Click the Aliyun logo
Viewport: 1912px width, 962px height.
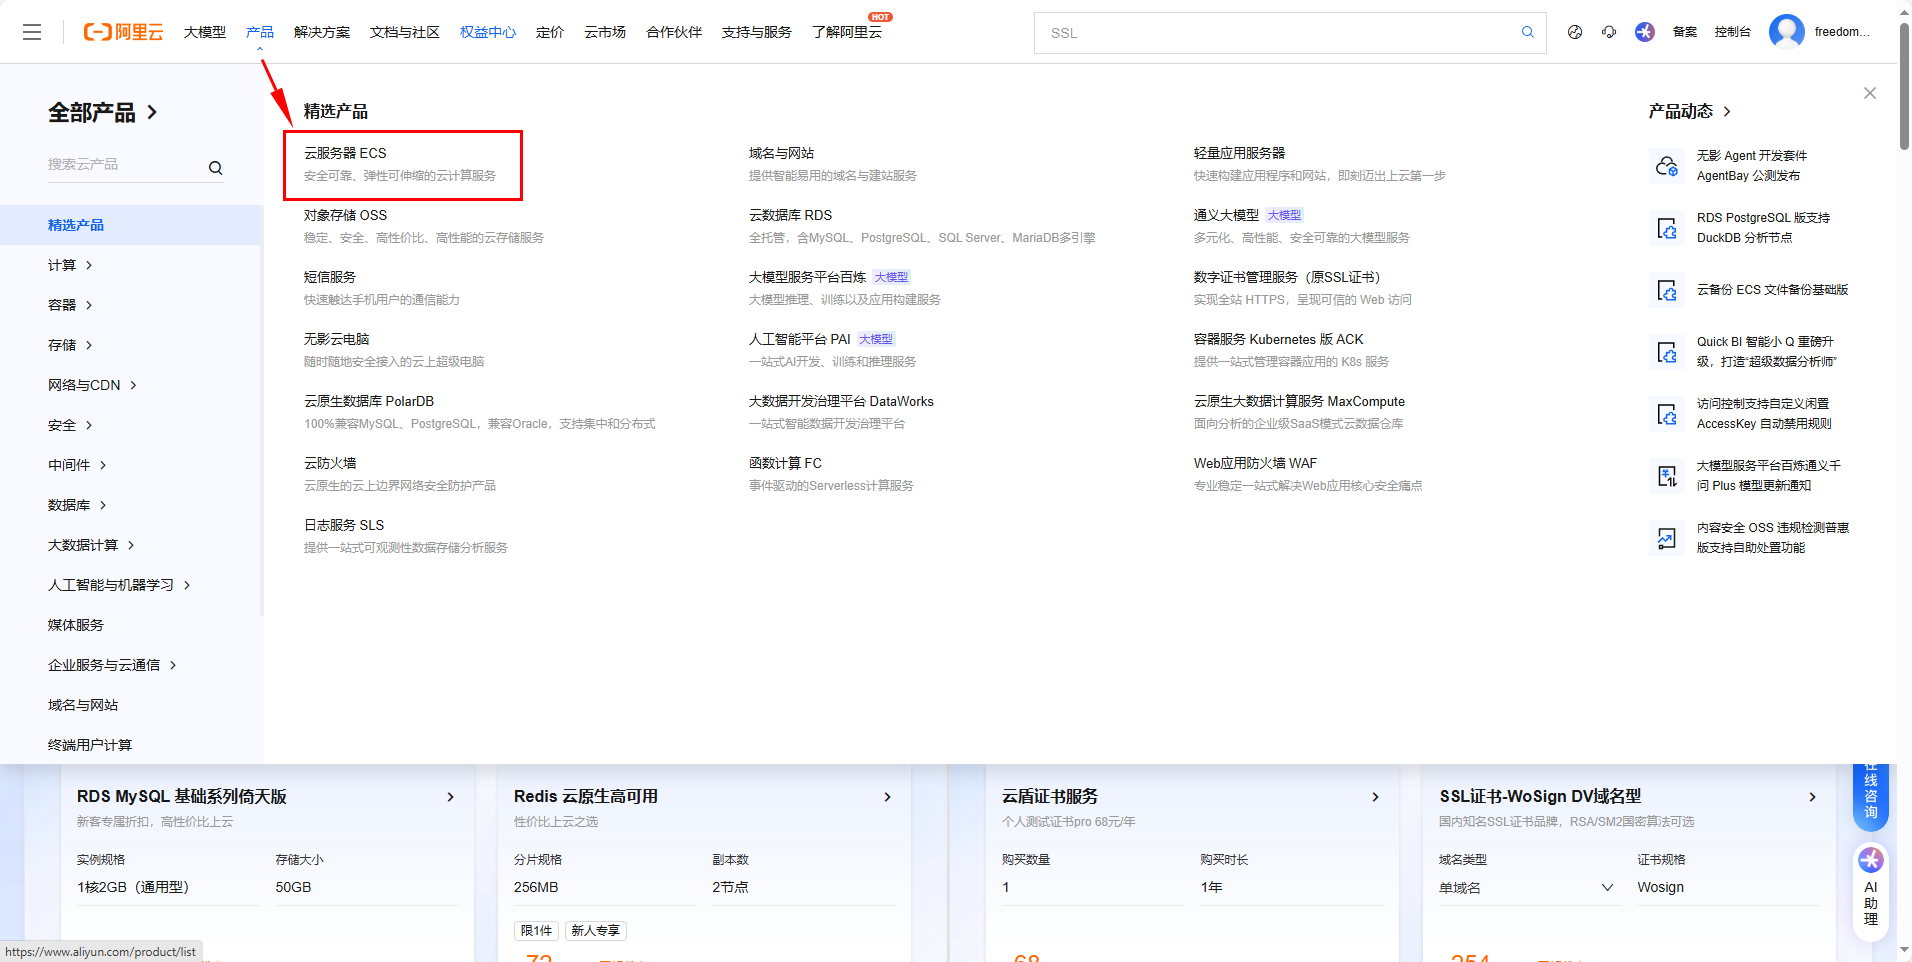(x=123, y=32)
